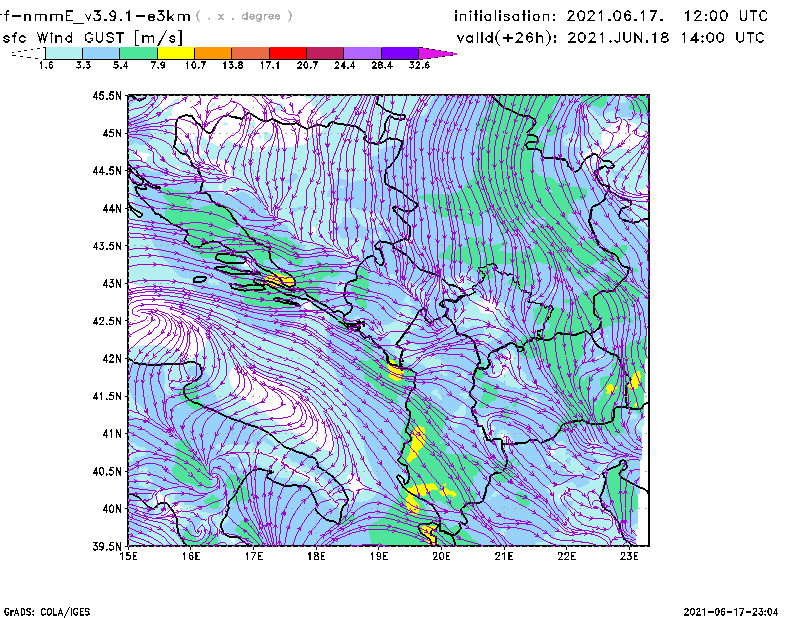Click the '22E' longitude label

click(567, 556)
